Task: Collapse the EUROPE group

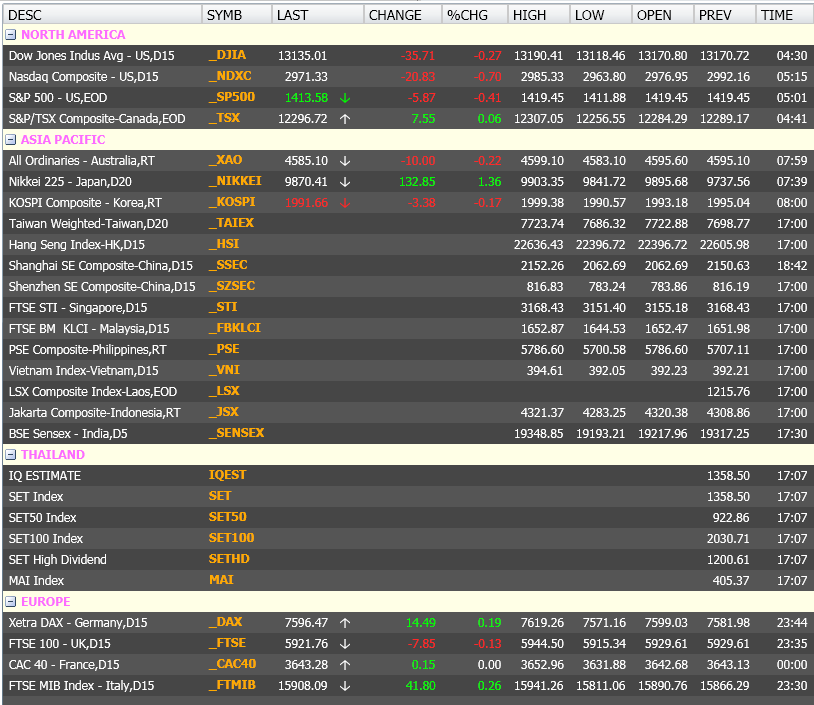Action: 10,602
